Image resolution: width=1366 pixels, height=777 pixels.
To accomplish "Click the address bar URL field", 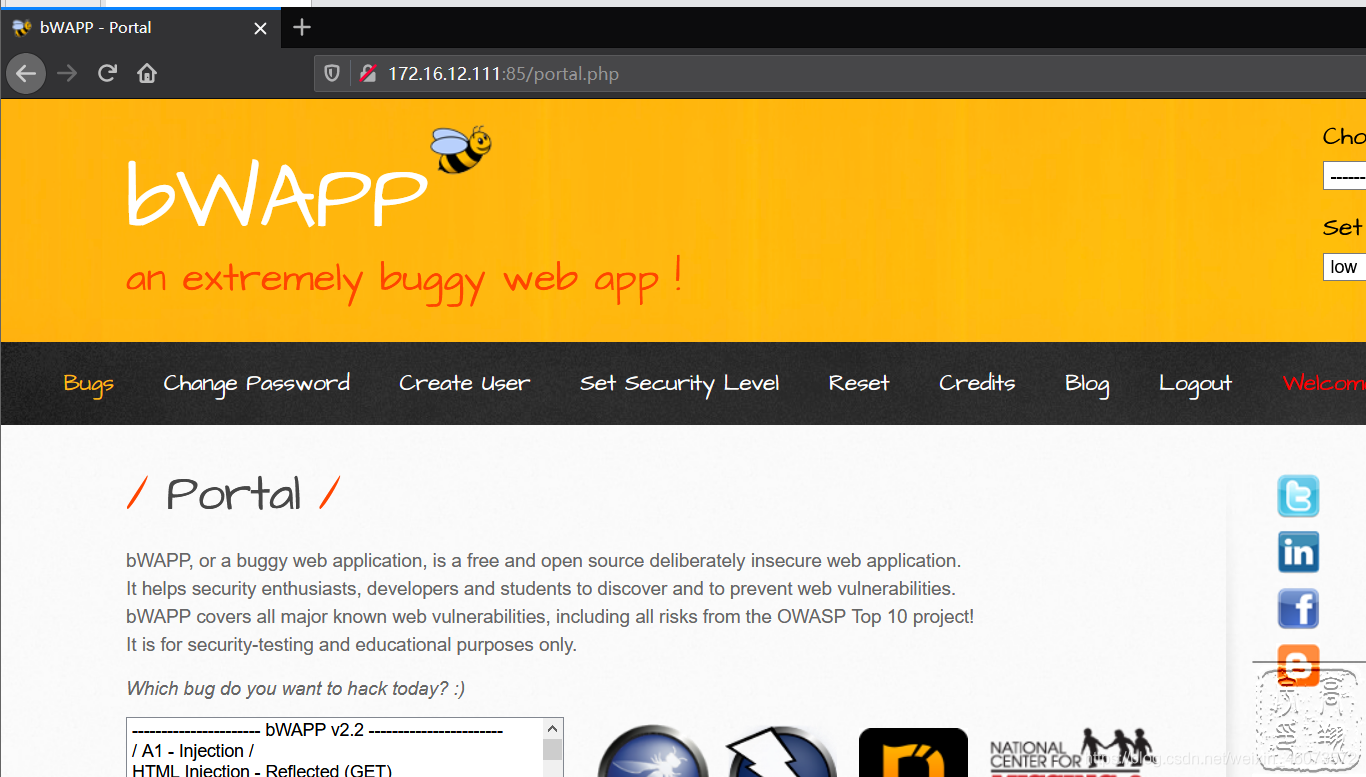I will (840, 73).
